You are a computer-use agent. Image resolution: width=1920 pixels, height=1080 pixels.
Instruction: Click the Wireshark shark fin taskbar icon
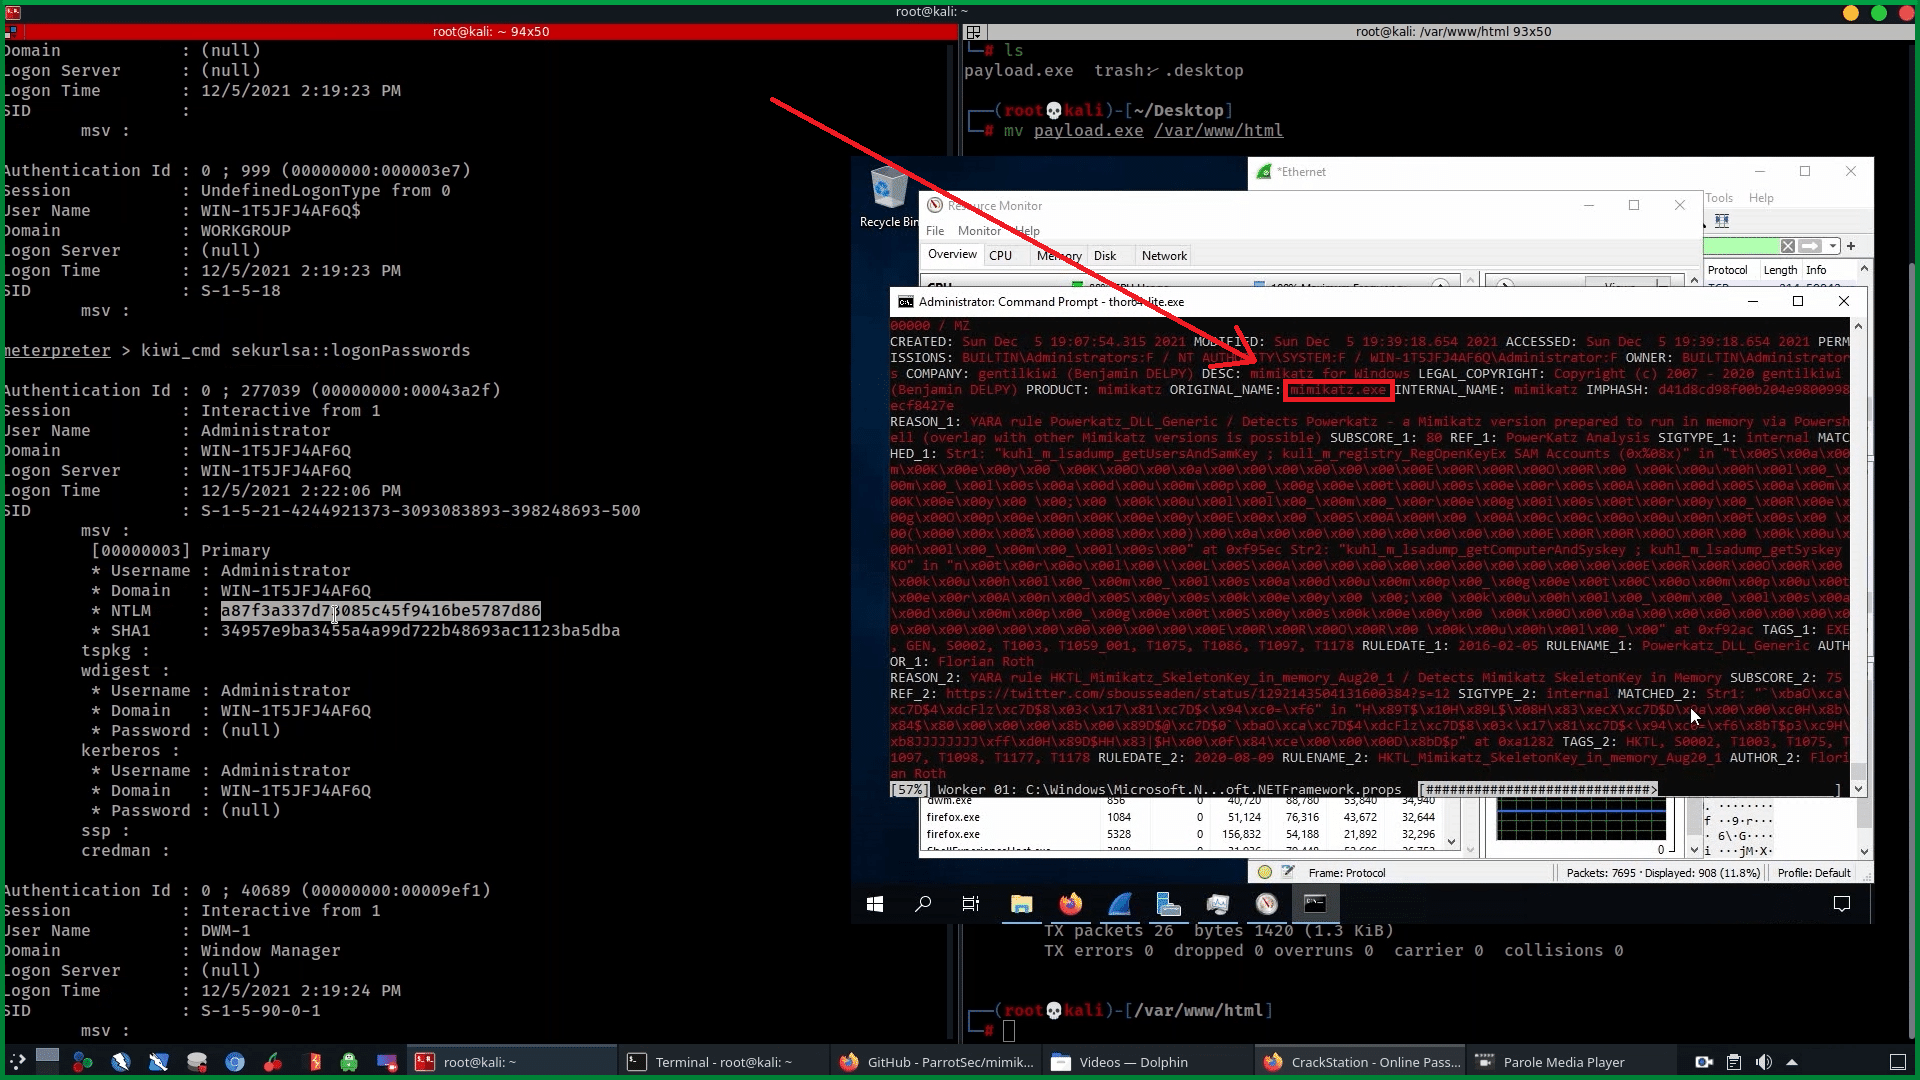[1119, 904]
